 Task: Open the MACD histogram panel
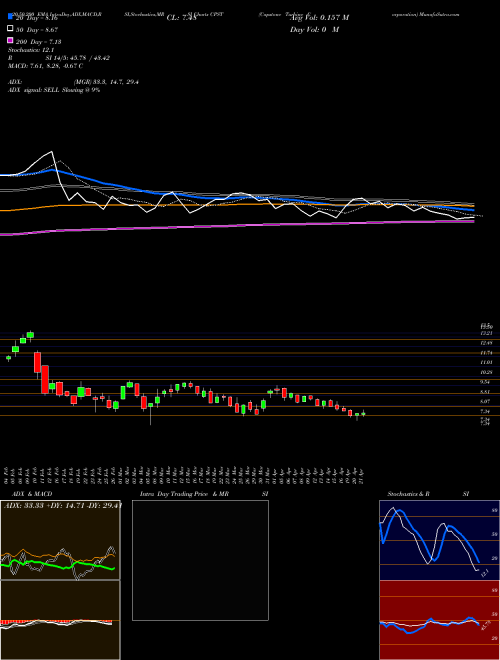pos(60,620)
